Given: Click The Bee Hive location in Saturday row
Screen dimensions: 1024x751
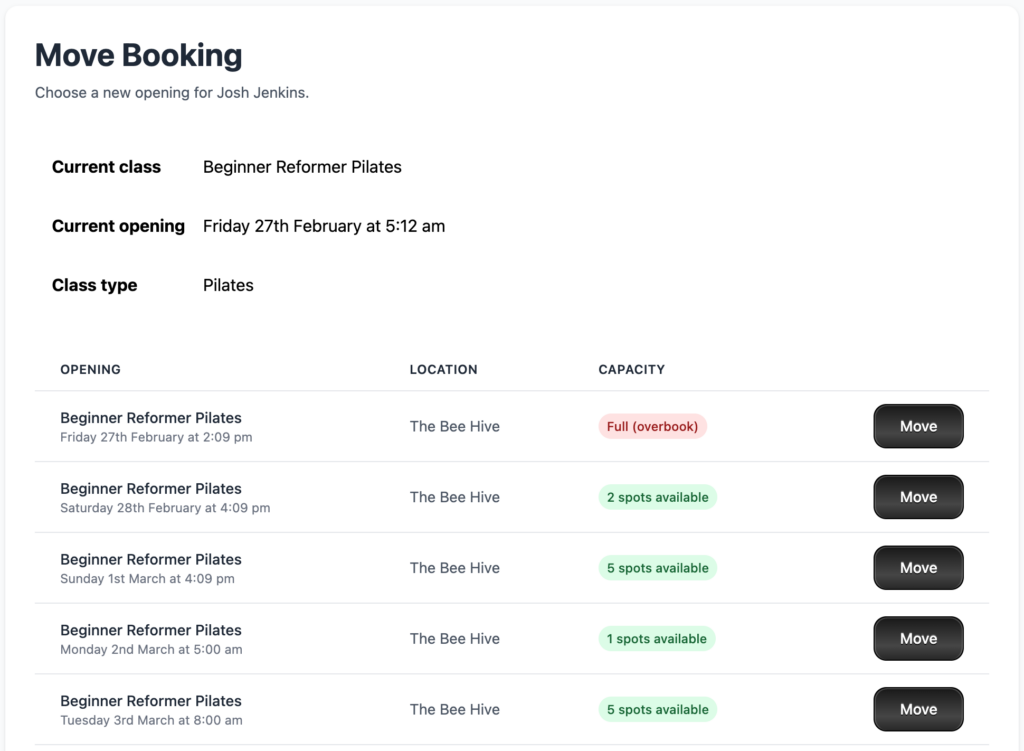Looking at the screenshot, I should pyautogui.click(x=454, y=497).
